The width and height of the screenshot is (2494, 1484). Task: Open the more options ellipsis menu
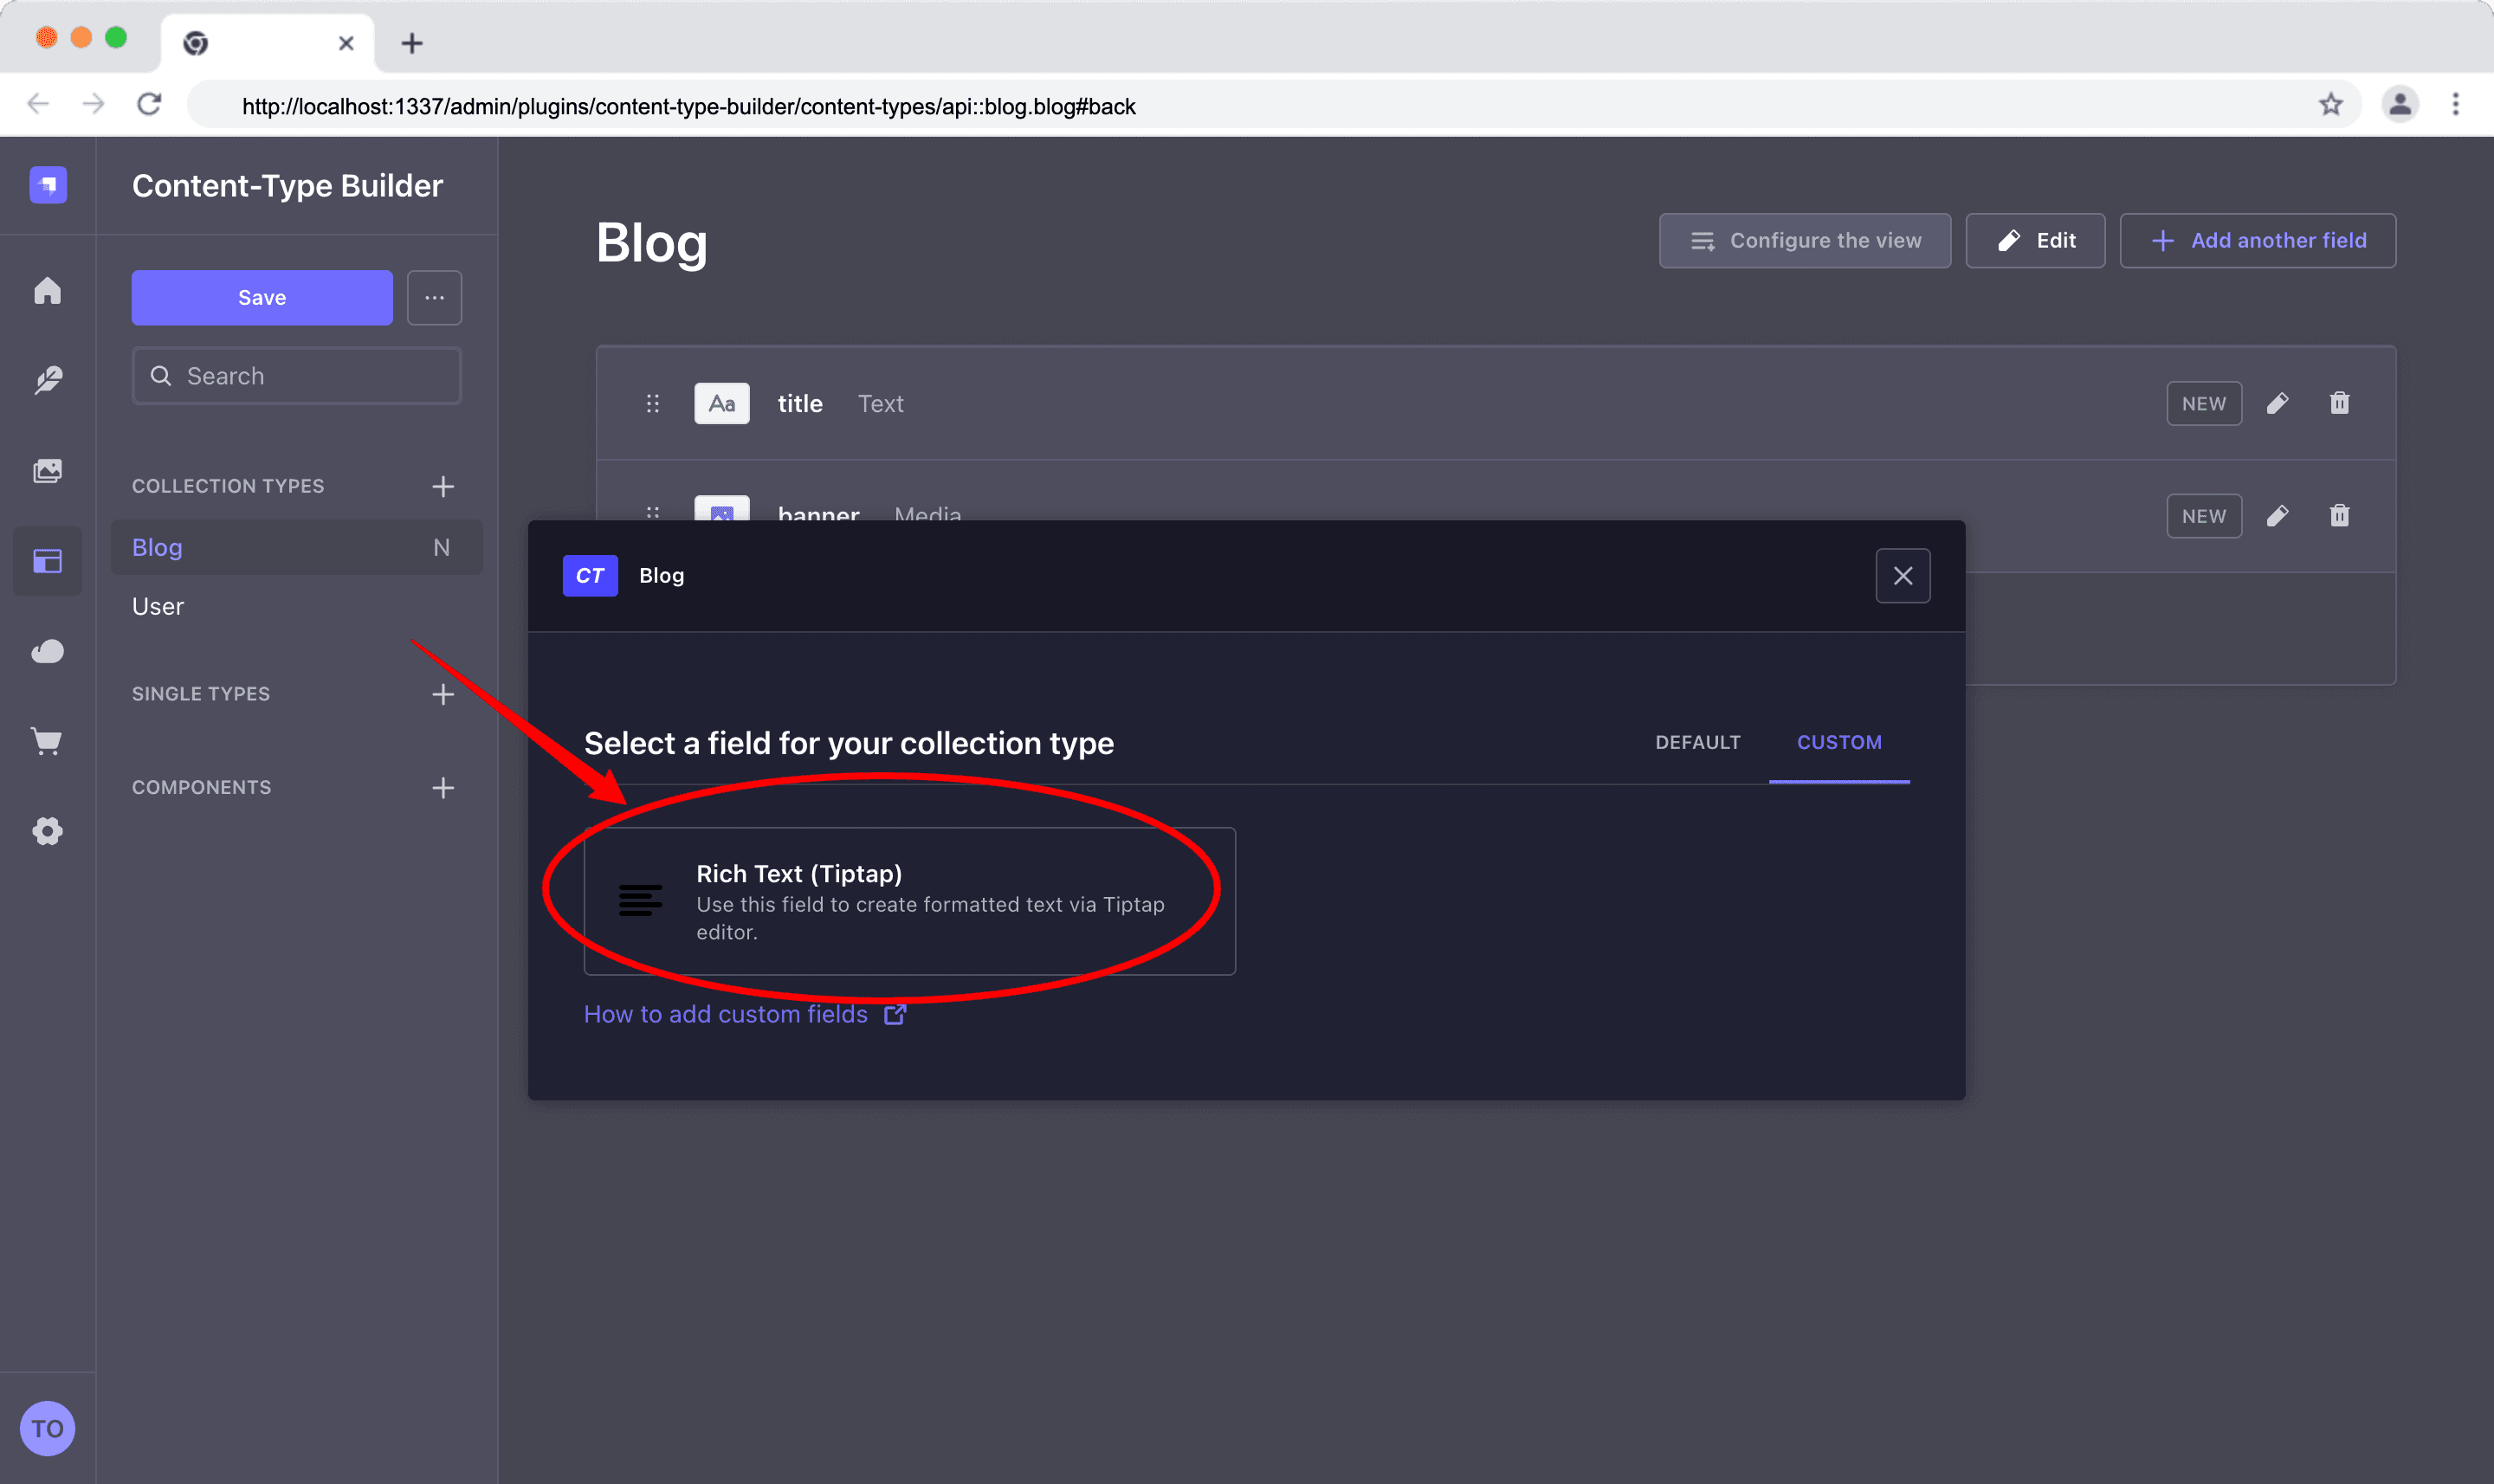coord(434,297)
